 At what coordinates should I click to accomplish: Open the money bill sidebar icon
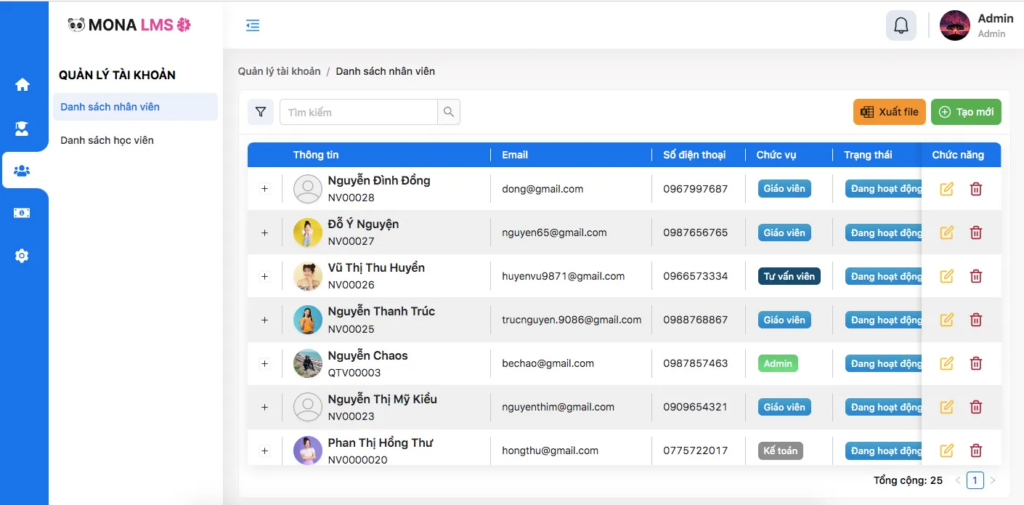pos(22,213)
